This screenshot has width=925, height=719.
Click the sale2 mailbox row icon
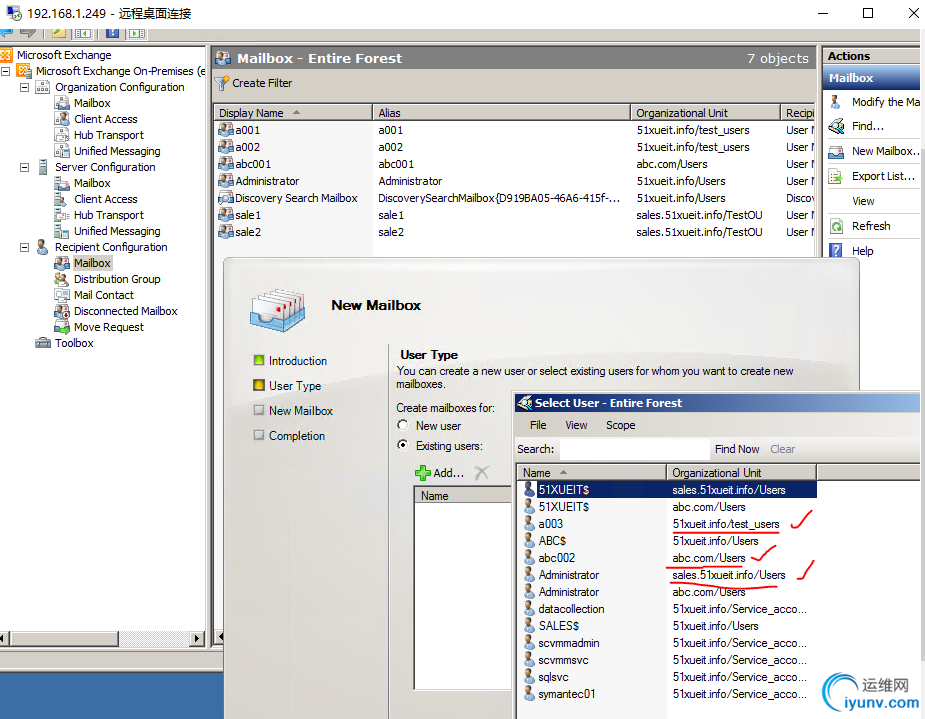tap(225, 232)
